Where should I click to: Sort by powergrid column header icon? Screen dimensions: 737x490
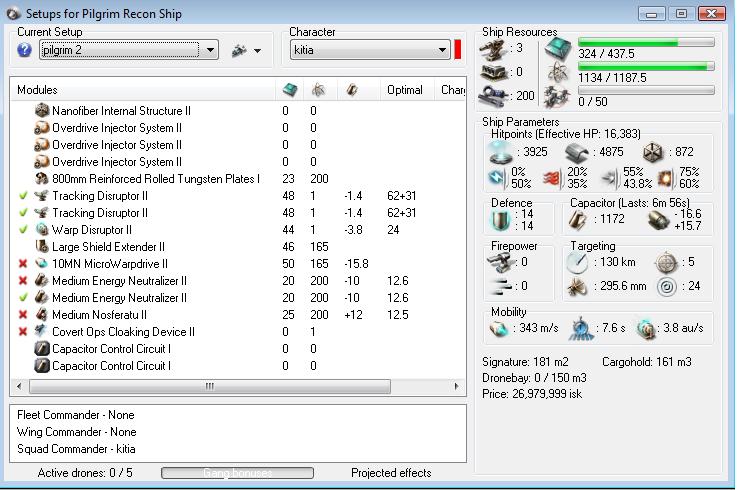pos(319,89)
